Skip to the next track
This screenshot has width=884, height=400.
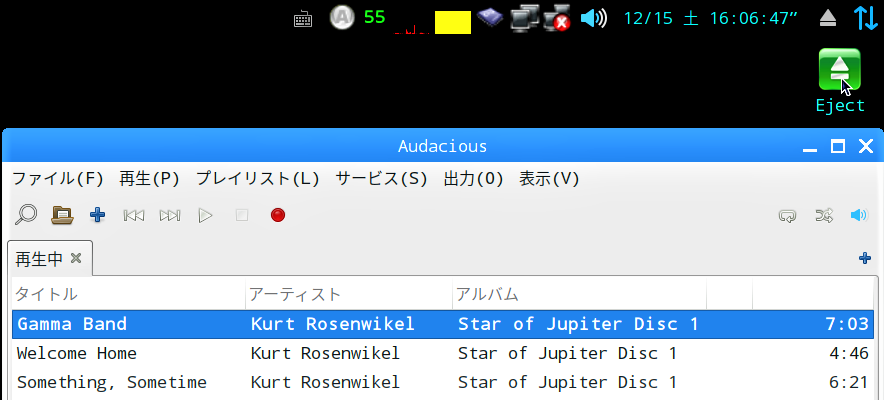point(170,215)
